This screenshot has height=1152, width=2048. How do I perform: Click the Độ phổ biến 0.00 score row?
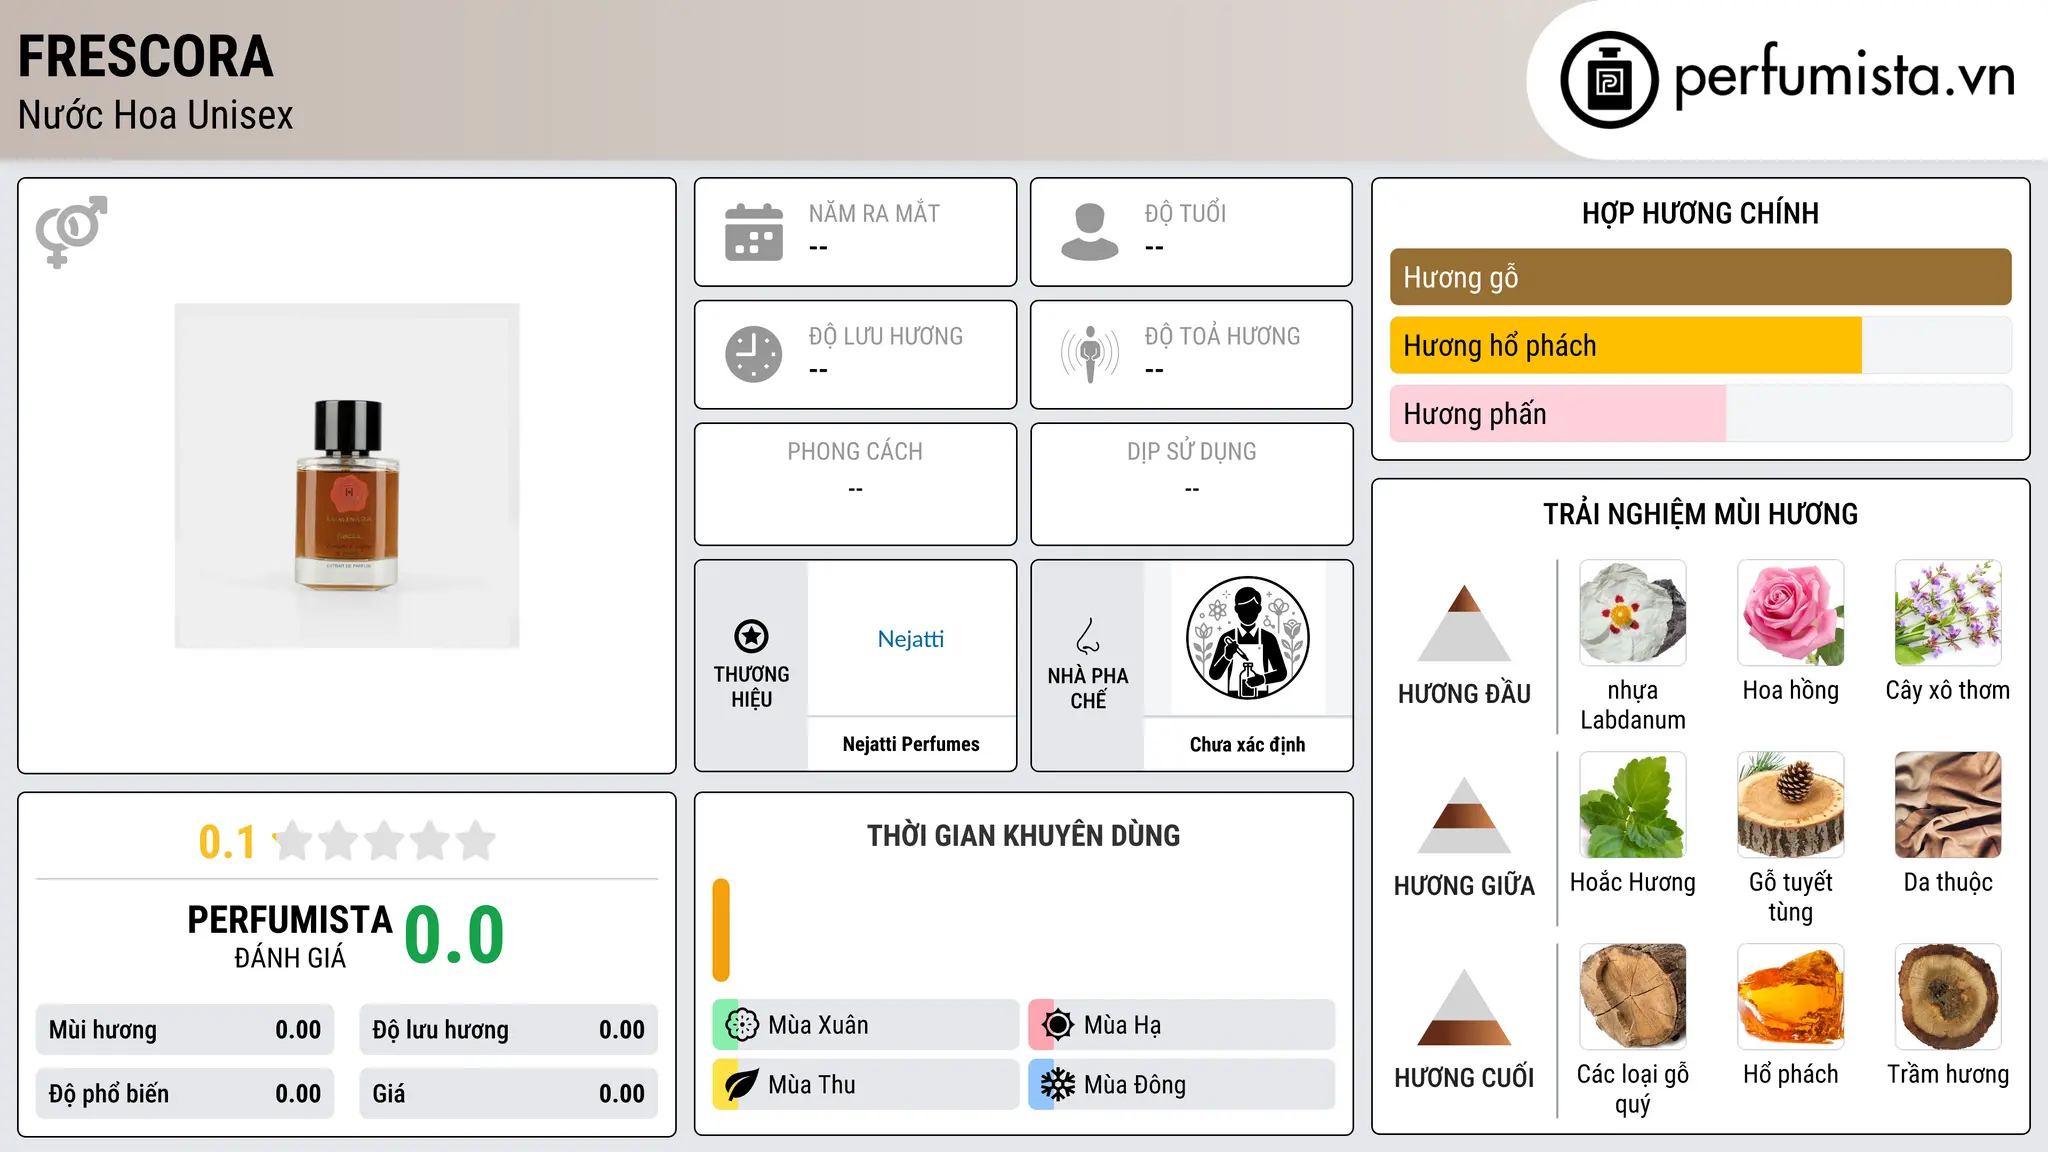185,1094
